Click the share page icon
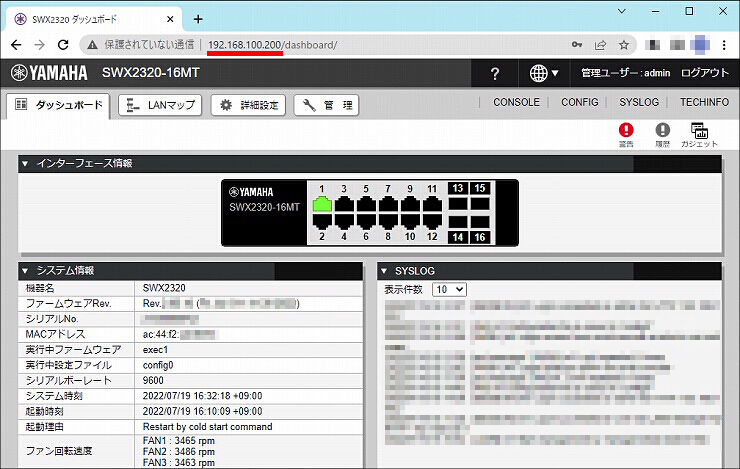 click(600, 45)
